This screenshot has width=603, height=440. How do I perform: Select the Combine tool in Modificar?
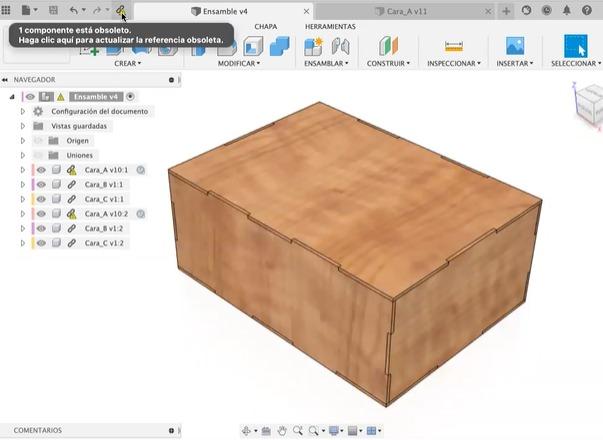(x=280, y=46)
